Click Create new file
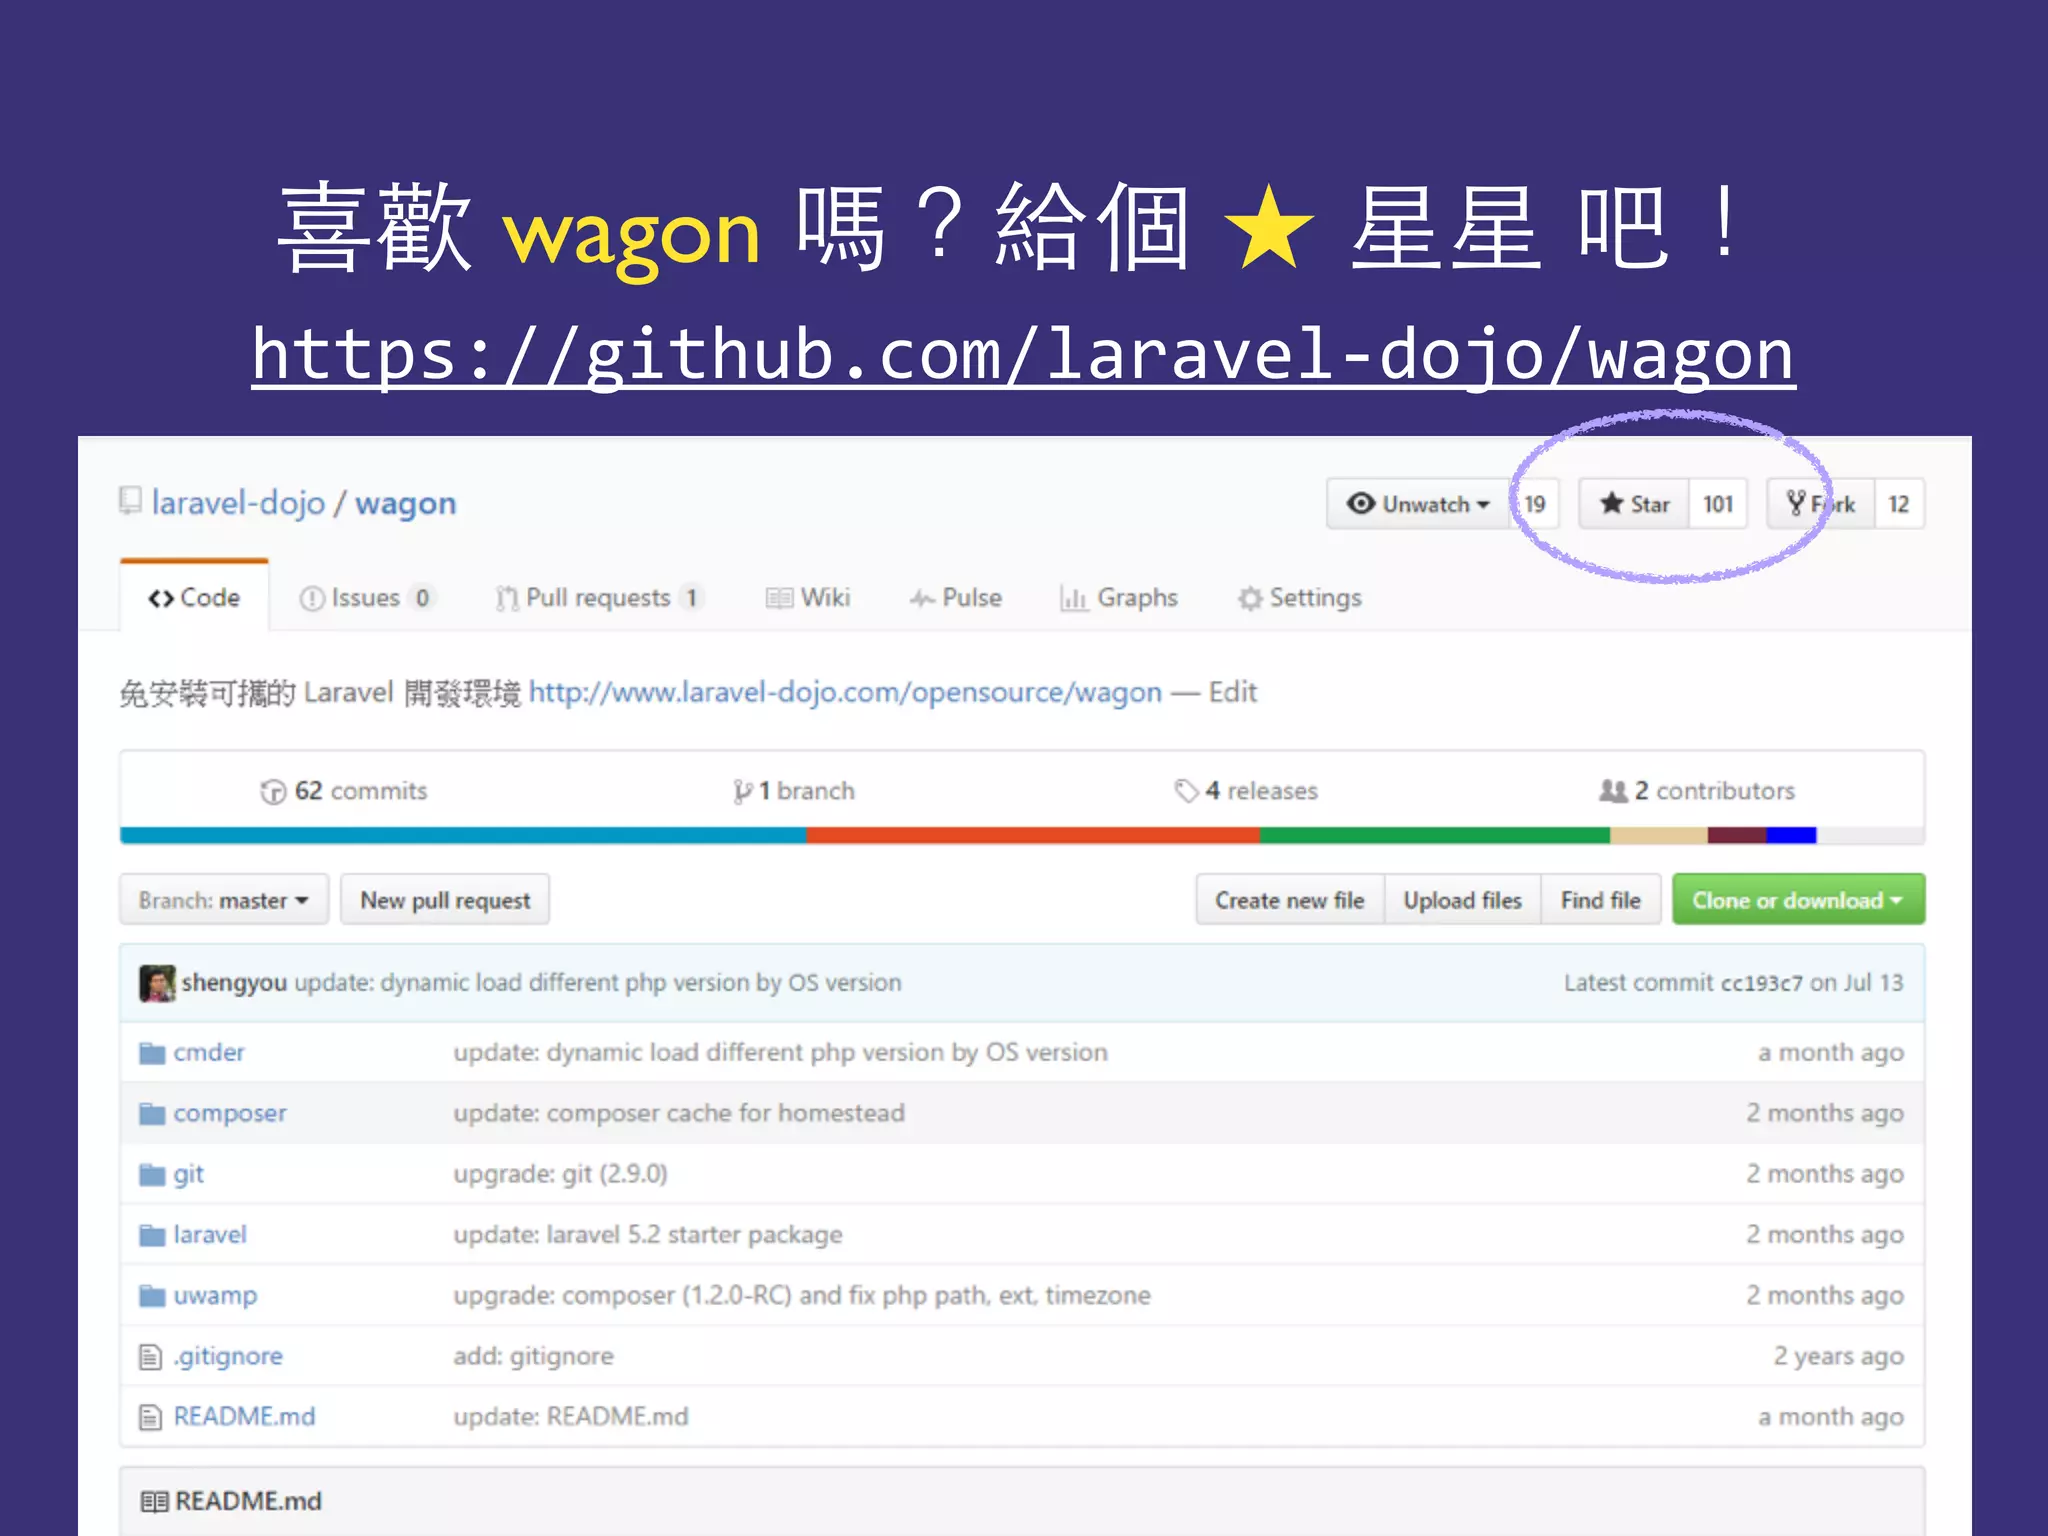 point(1290,900)
